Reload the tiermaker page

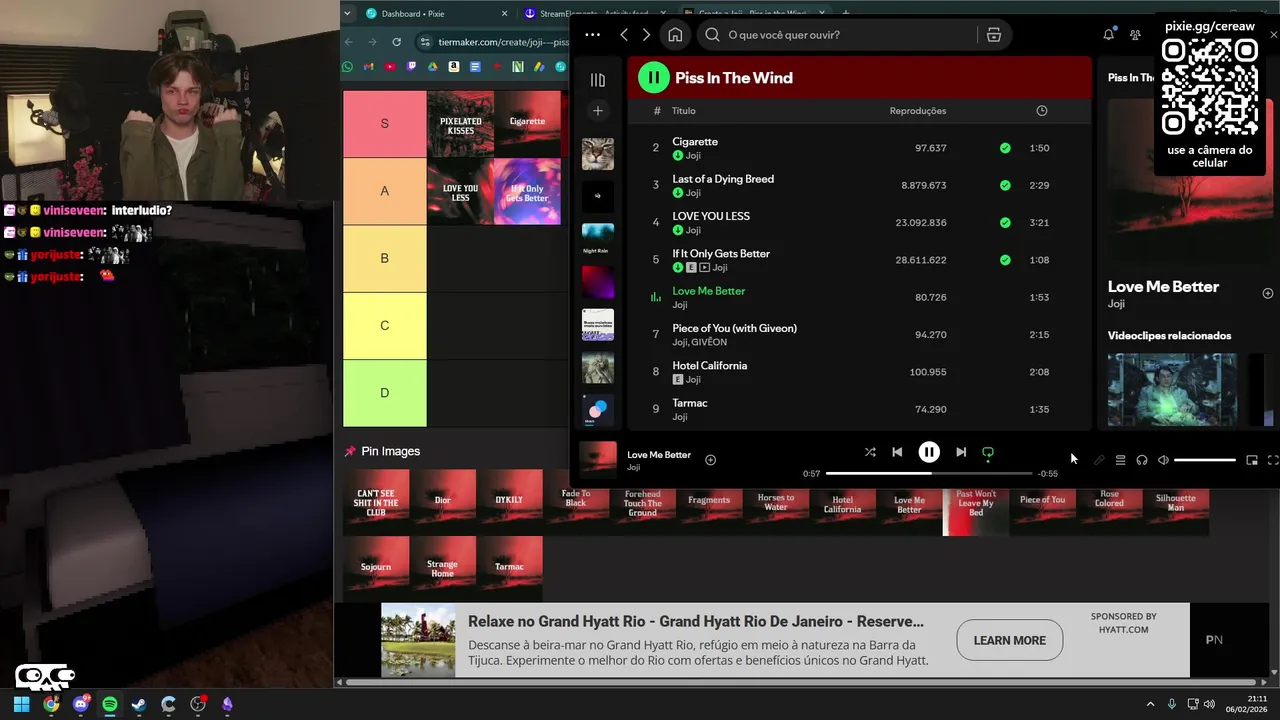[x=396, y=42]
